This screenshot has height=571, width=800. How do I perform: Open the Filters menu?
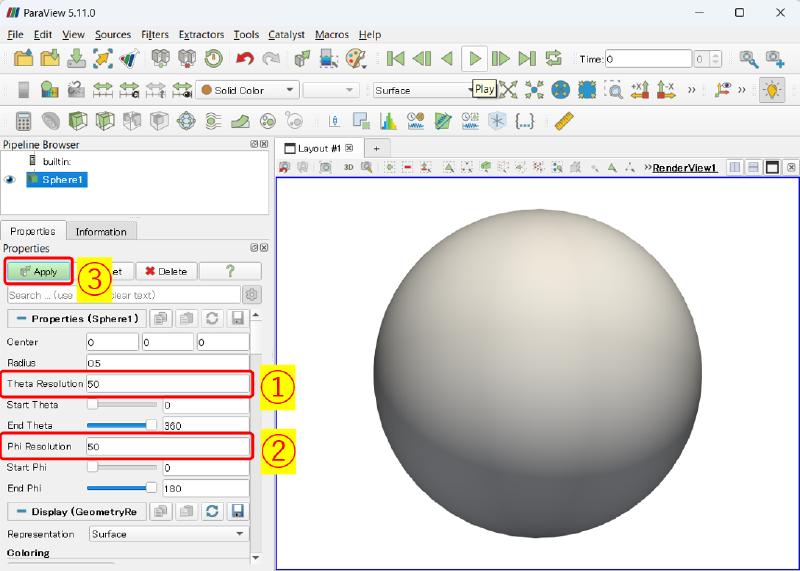point(155,34)
